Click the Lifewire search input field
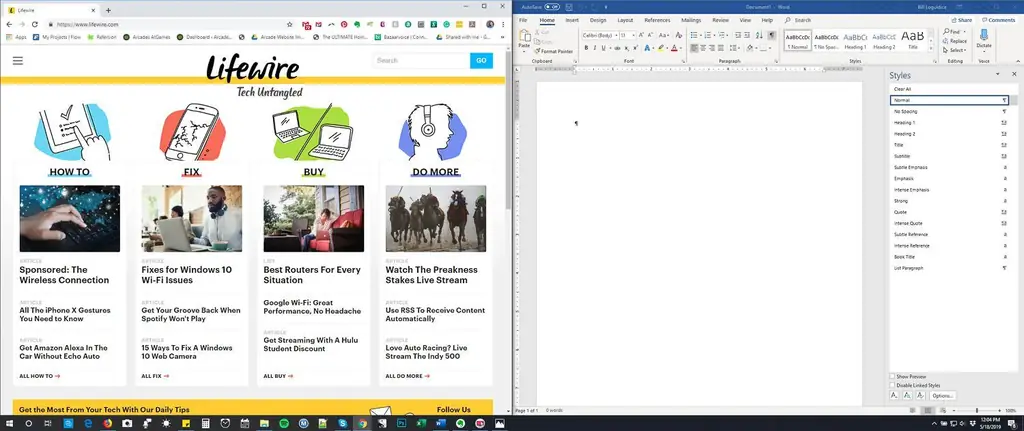 click(x=421, y=61)
